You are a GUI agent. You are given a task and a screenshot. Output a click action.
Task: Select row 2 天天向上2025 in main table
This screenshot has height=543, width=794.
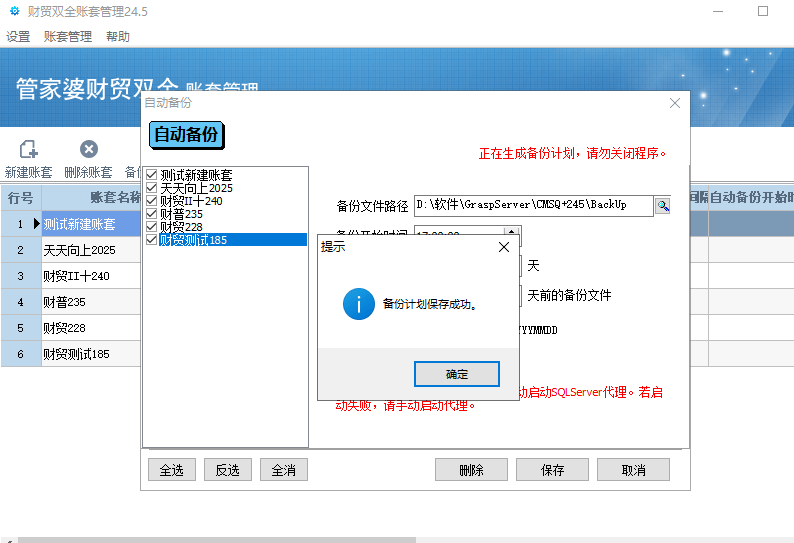91,250
